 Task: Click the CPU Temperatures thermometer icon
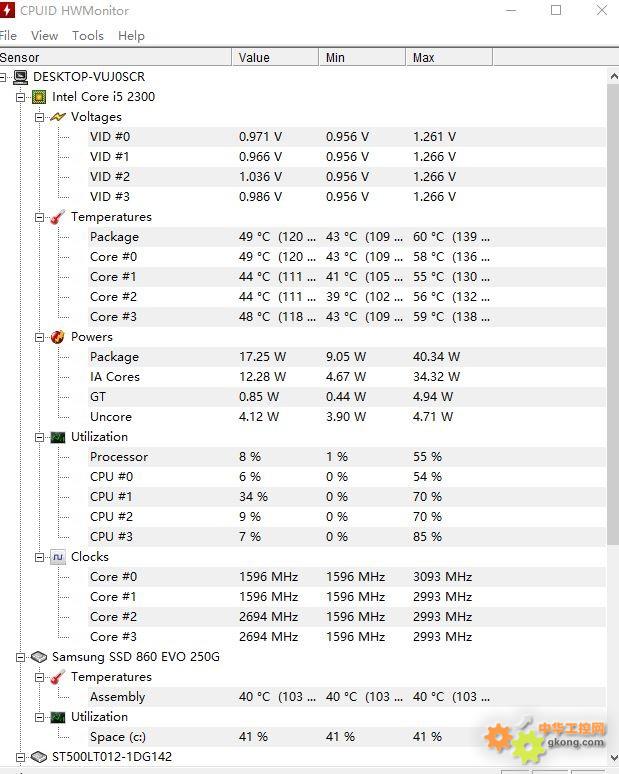[x=58, y=217]
